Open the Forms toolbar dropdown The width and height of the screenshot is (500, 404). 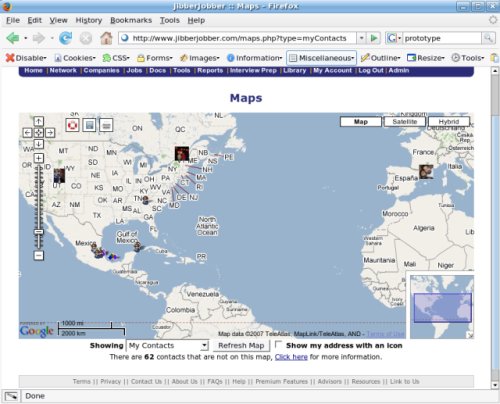click(155, 58)
